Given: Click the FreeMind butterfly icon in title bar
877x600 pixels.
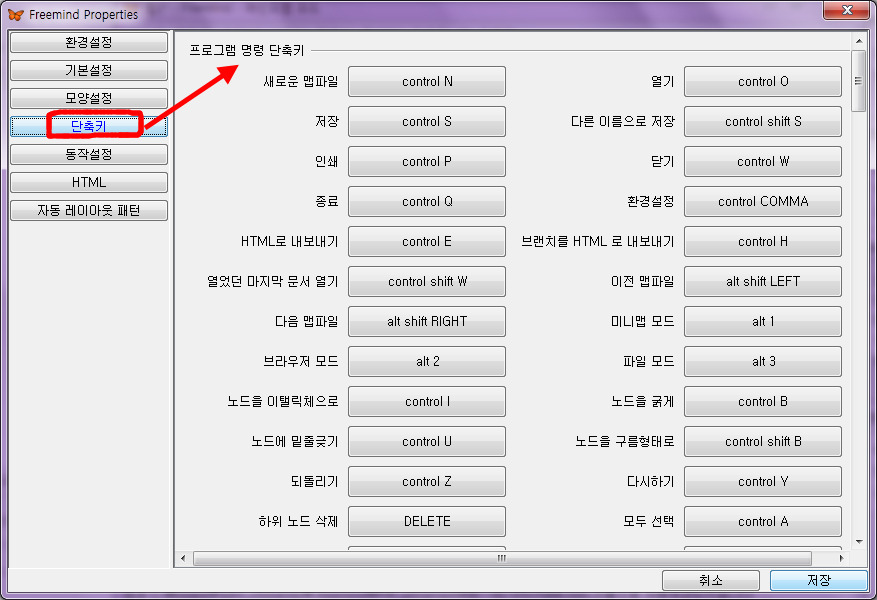Looking at the screenshot, I should click(x=16, y=15).
